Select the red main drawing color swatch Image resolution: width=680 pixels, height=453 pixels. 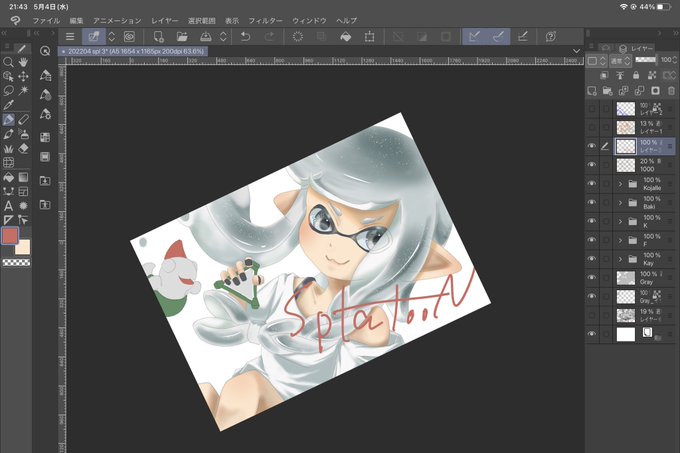[10, 236]
